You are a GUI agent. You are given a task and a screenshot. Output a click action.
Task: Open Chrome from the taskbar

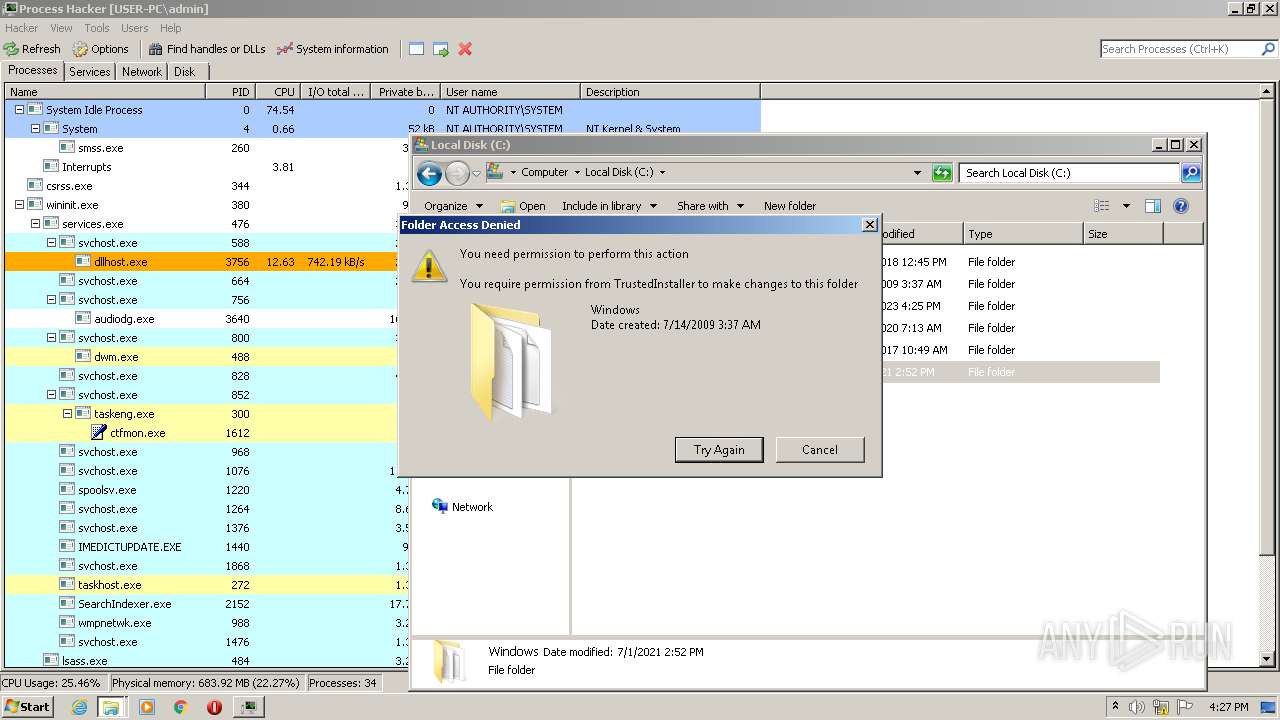click(x=180, y=707)
